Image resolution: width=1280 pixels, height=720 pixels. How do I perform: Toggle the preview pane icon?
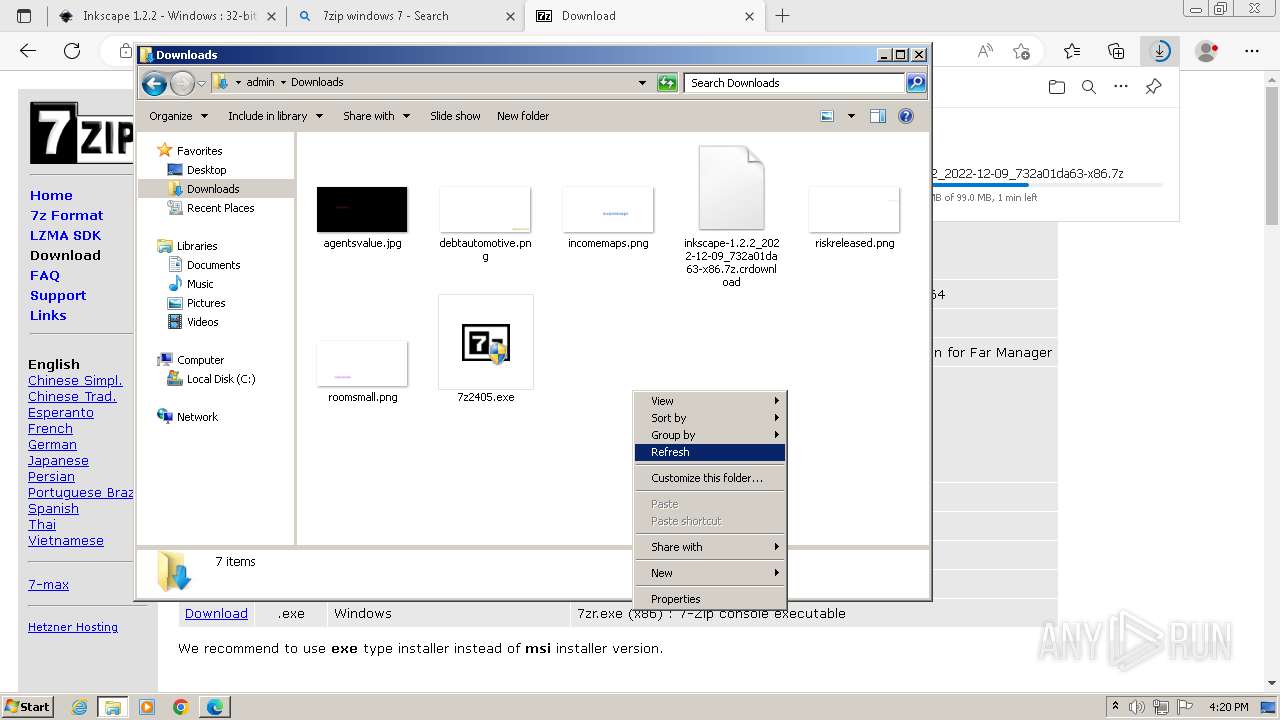(877, 116)
